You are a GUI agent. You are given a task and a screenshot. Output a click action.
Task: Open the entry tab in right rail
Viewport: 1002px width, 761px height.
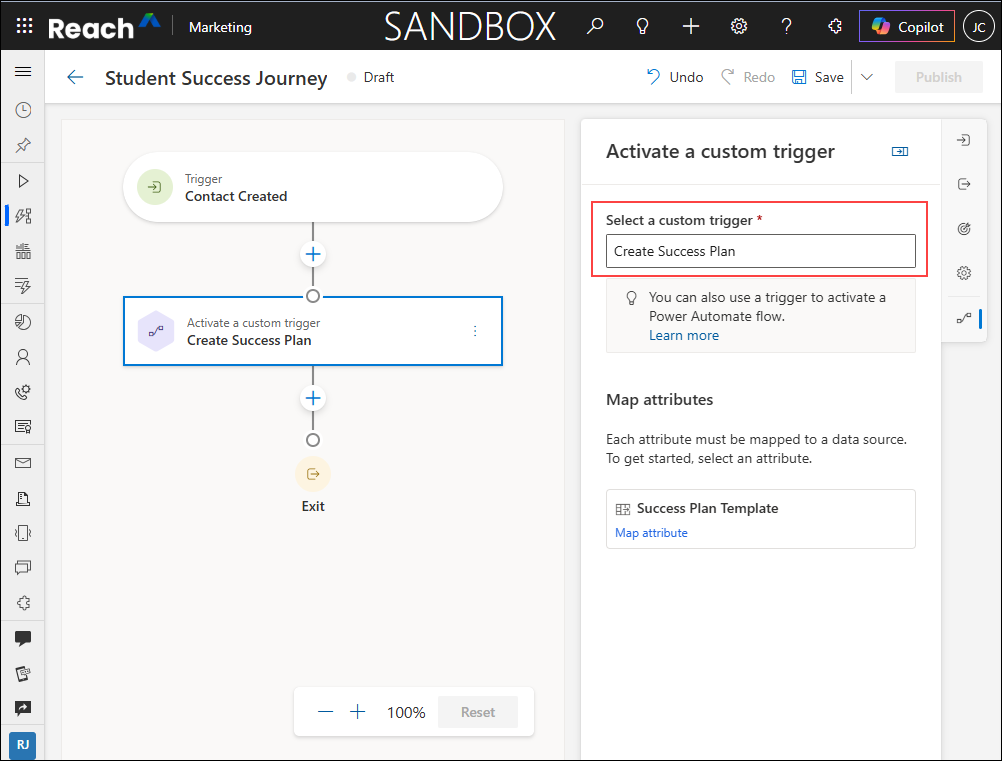[x=964, y=140]
